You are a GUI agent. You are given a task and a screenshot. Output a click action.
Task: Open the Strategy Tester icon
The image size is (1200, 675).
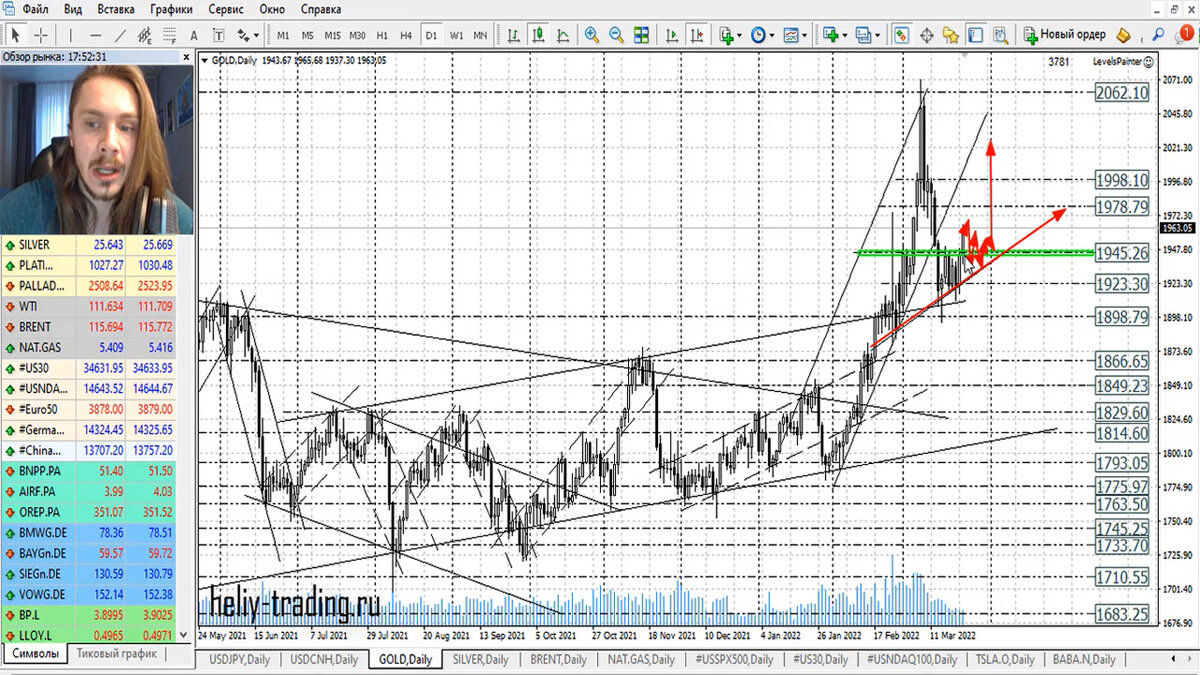point(1000,35)
